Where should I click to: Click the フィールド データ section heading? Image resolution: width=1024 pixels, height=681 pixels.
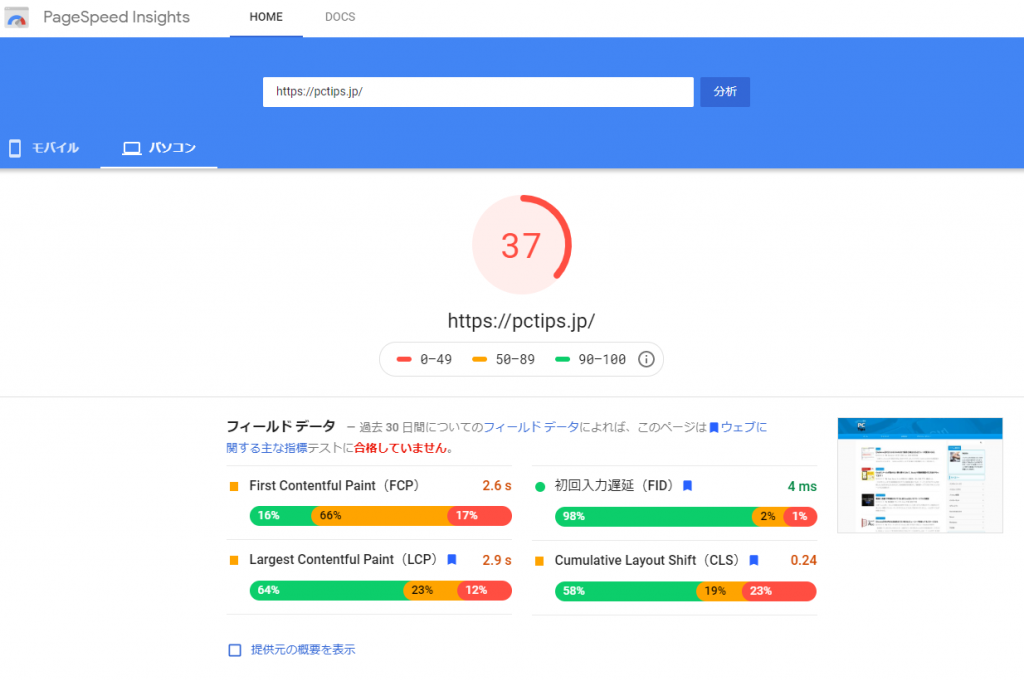point(281,426)
